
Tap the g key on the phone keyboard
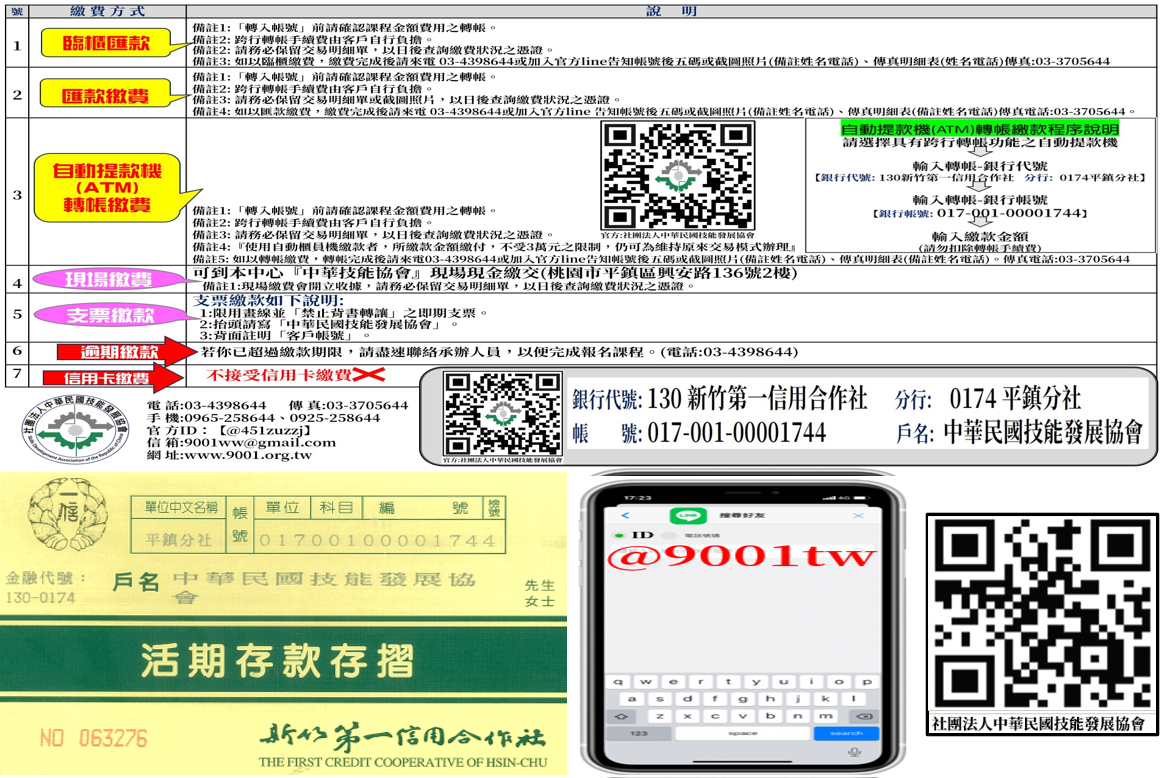(742, 698)
